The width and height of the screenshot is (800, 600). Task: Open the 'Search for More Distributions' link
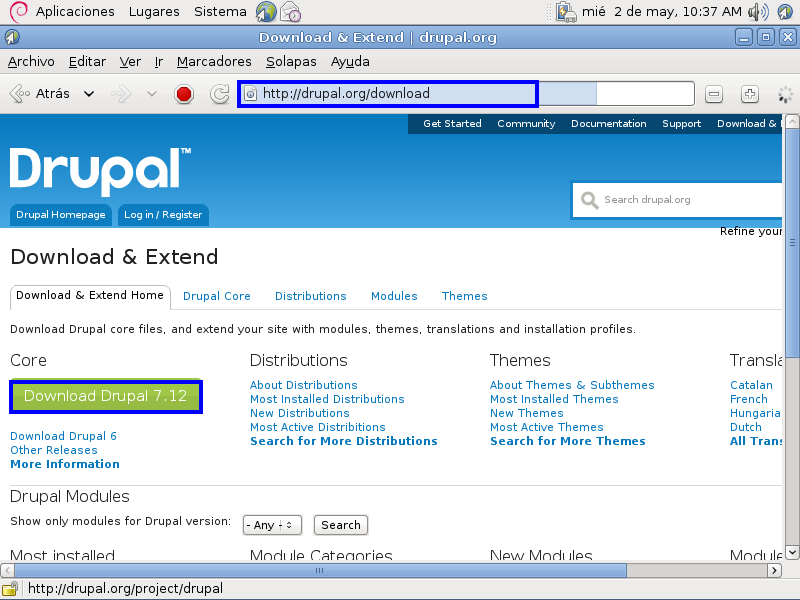pyautogui.click(x=343, y=441)
